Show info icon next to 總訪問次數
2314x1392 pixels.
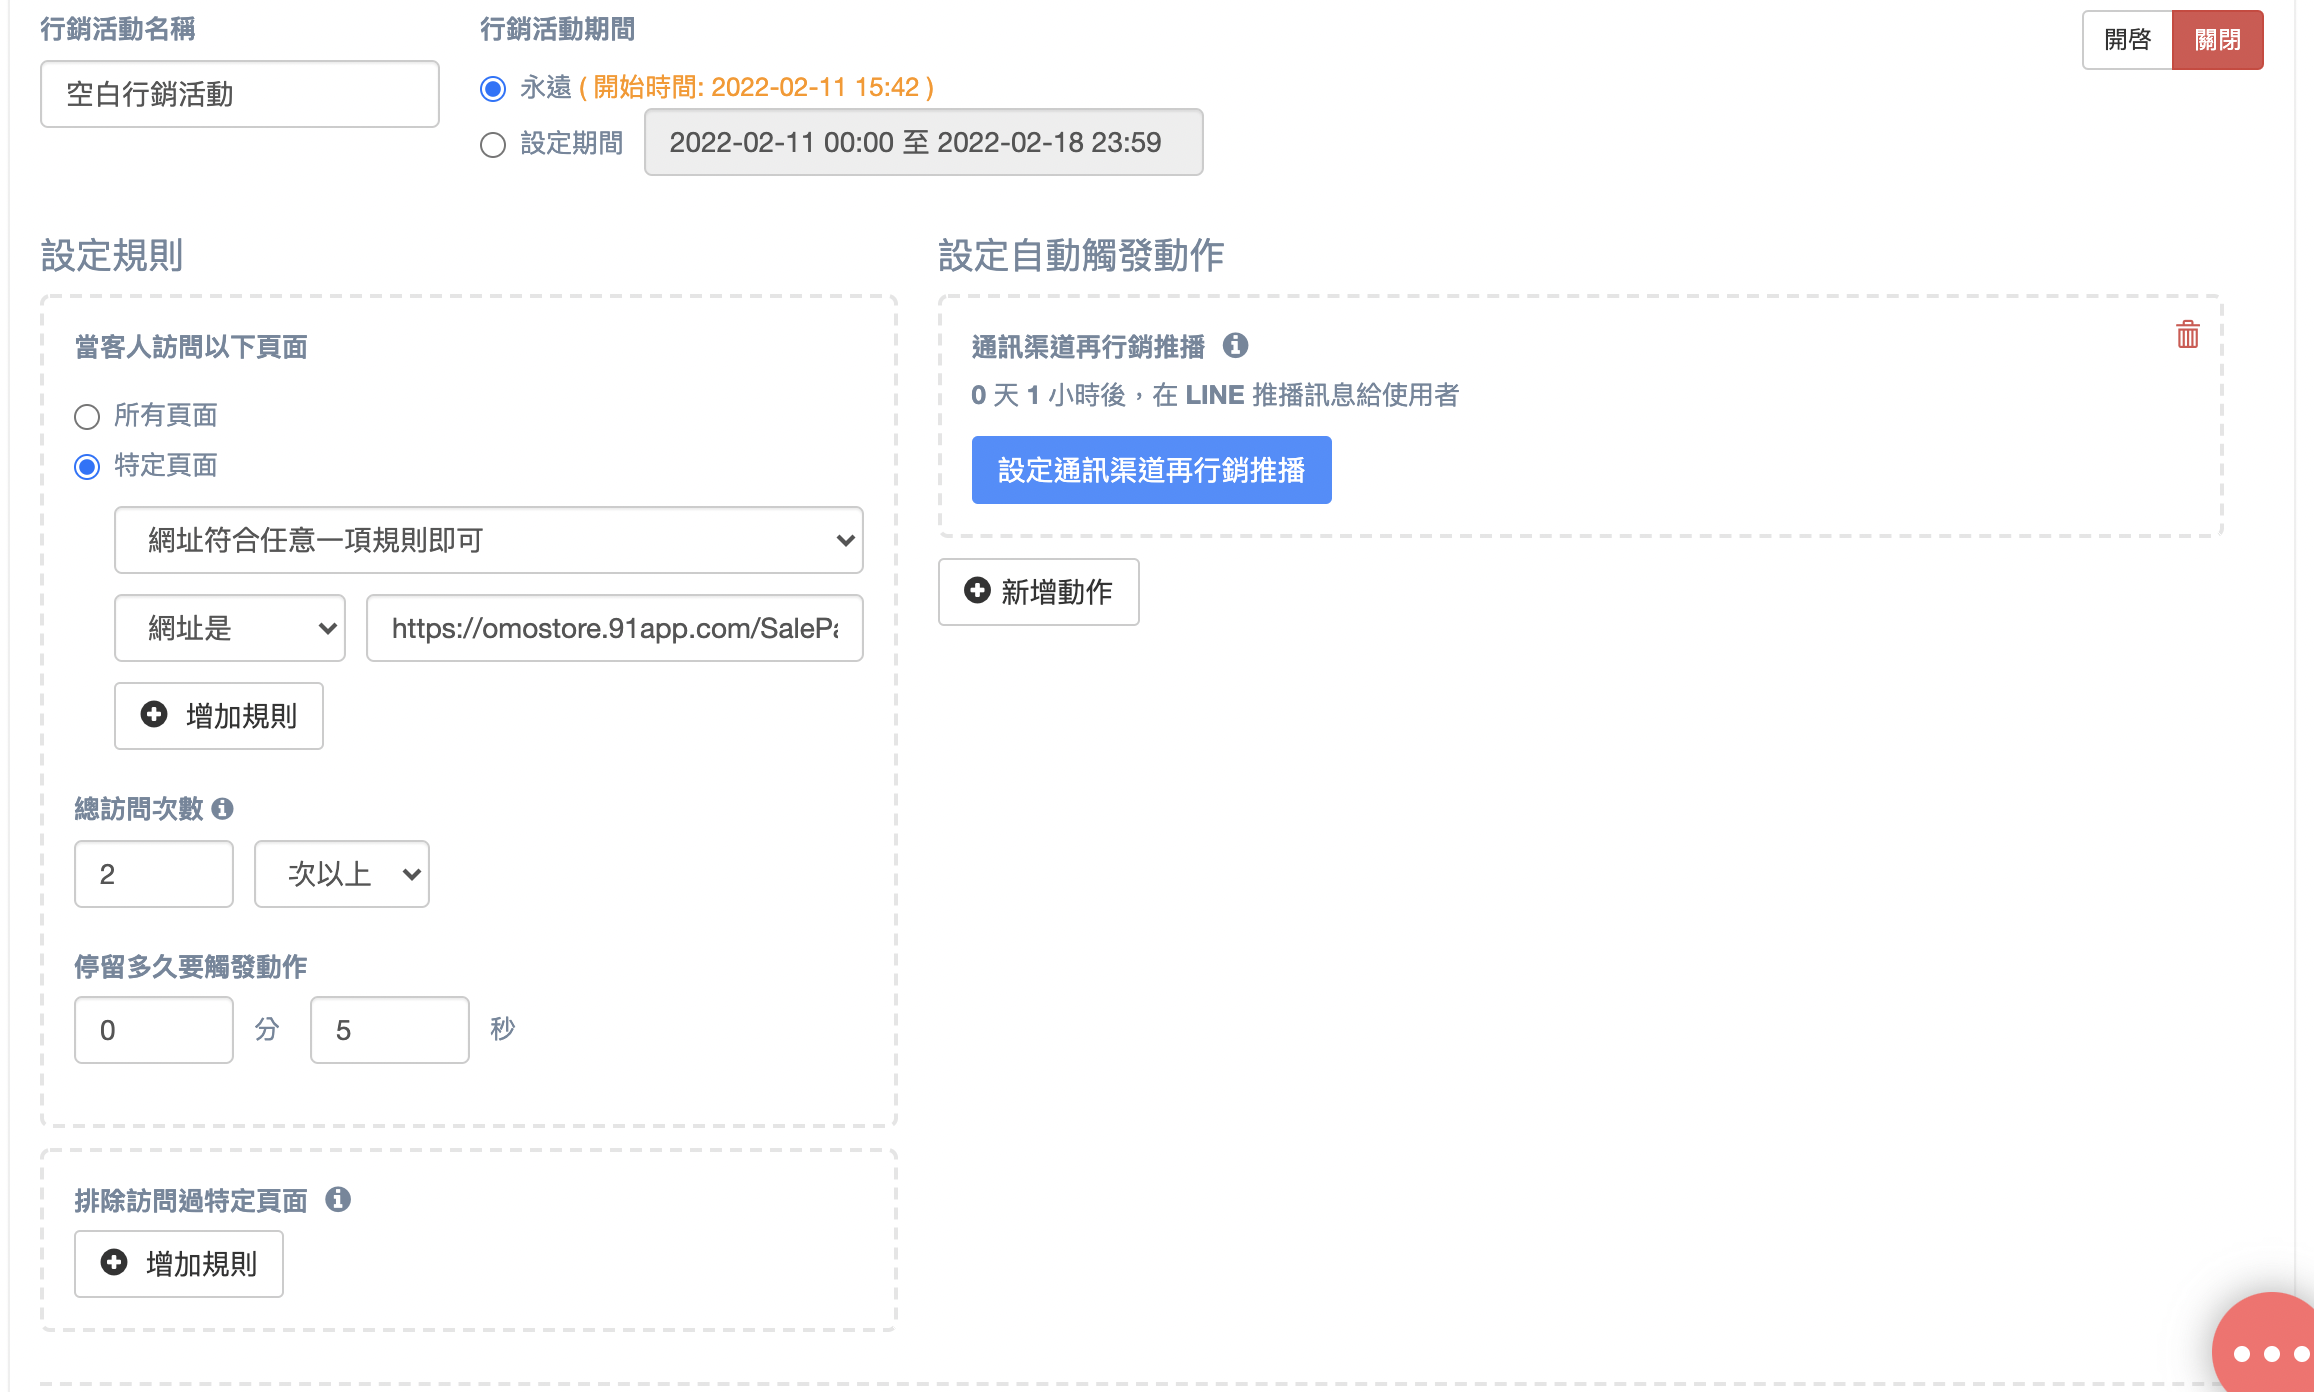tap(223, 808)
